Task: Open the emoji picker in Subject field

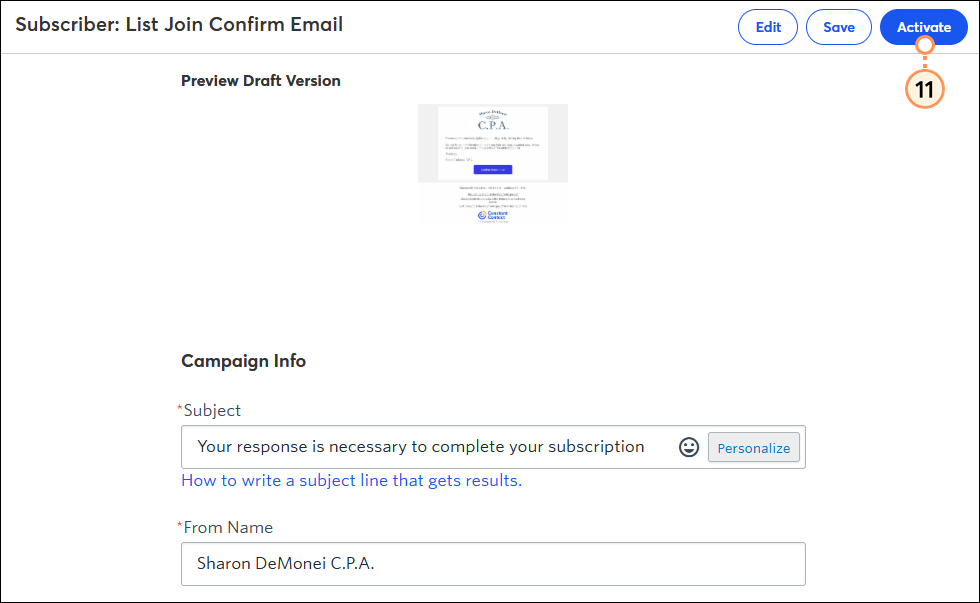Action: tap(689, 447)
